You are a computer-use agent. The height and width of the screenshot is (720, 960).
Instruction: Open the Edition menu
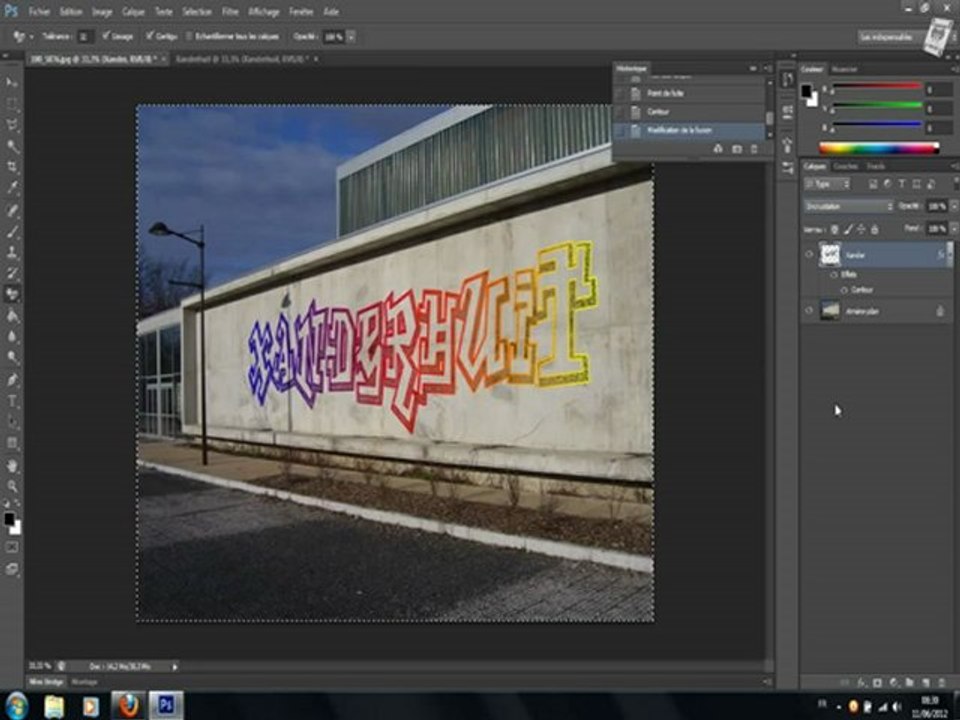click(x=71, y=12)
